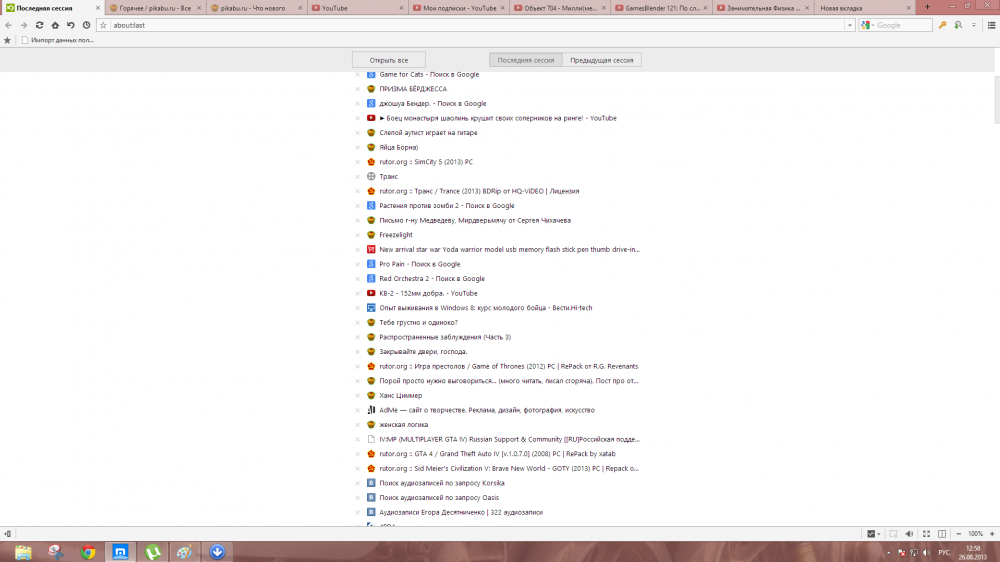Open the 'Red Orchestra 2' search link
1000x562 pixels.
point(431,279)
